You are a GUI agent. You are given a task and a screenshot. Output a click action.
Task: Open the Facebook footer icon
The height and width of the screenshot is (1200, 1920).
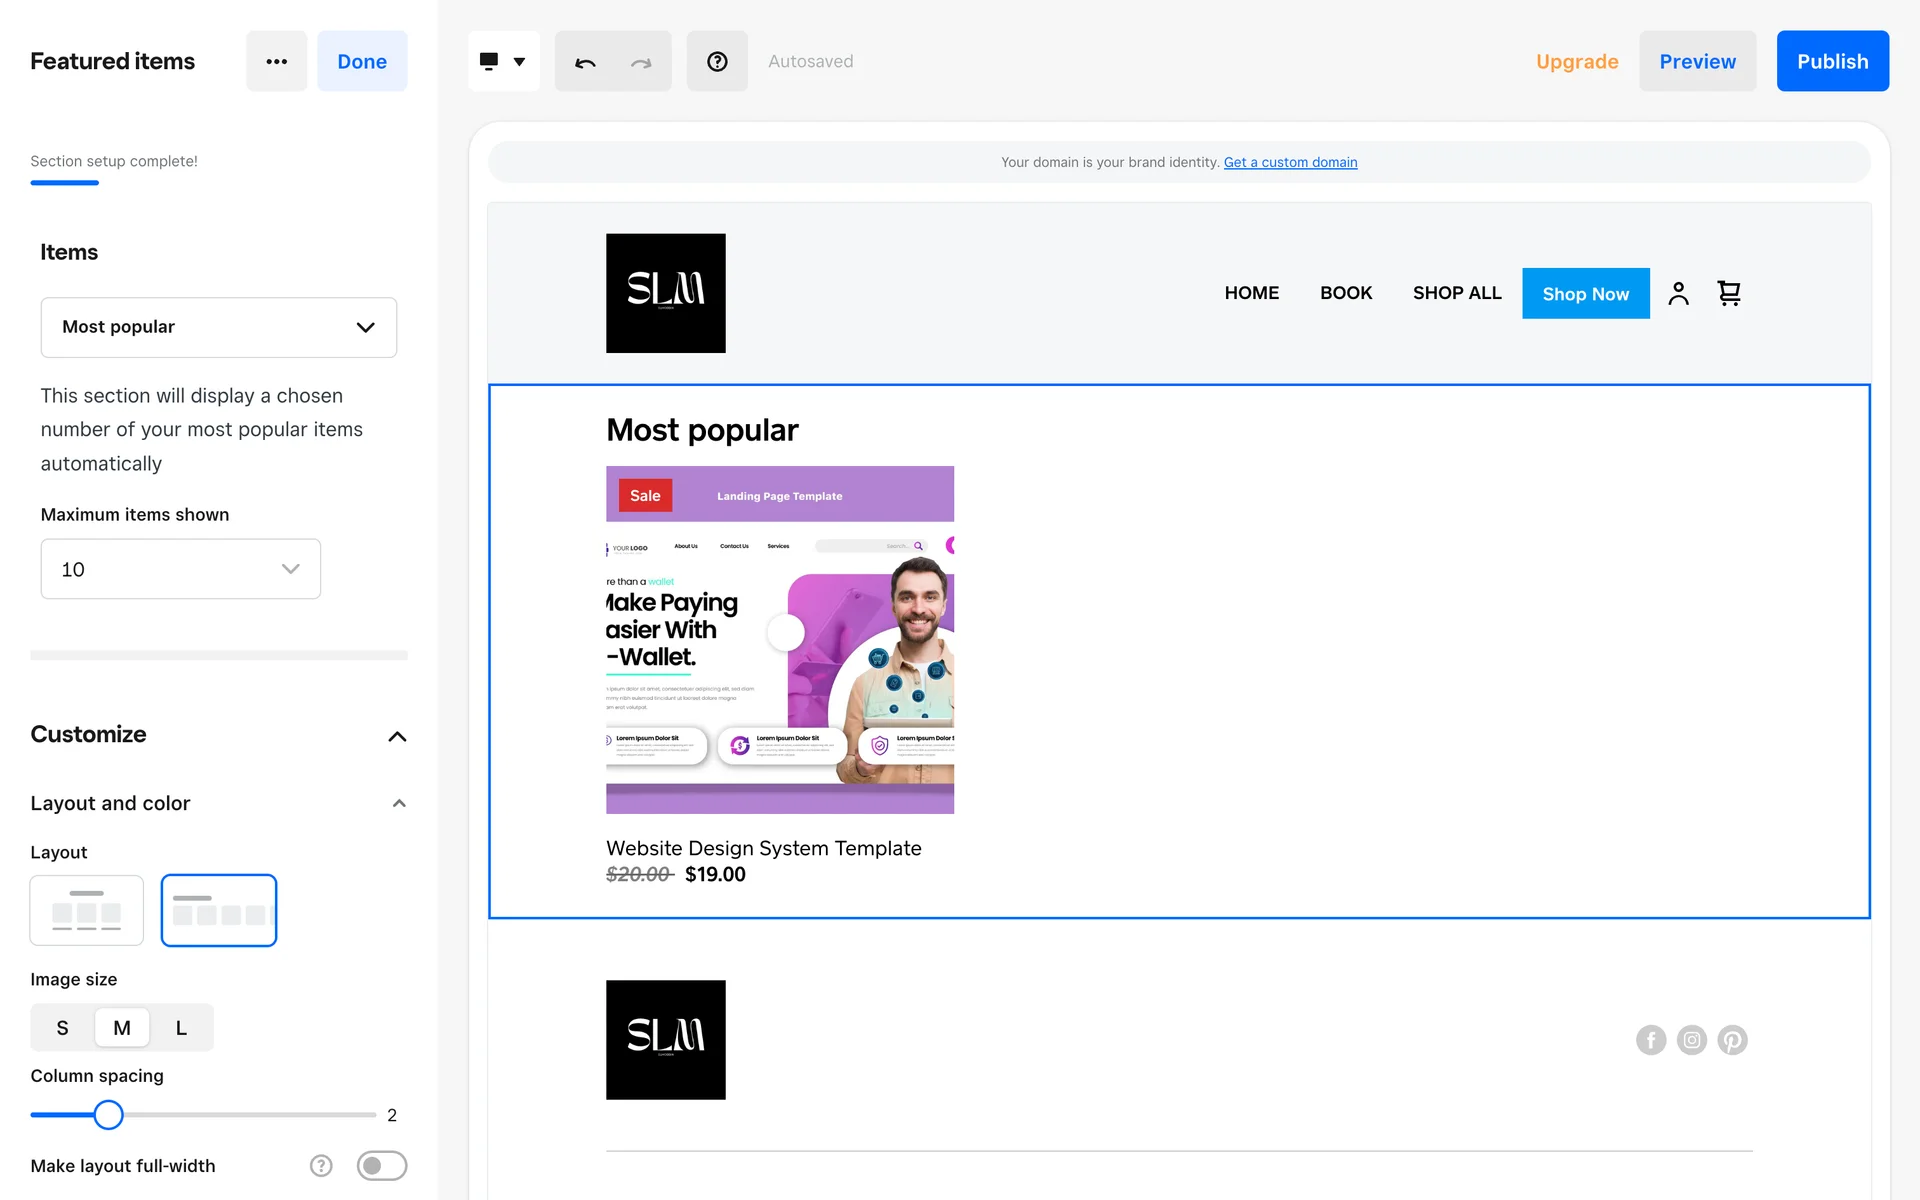[x=1651, y=1040]
